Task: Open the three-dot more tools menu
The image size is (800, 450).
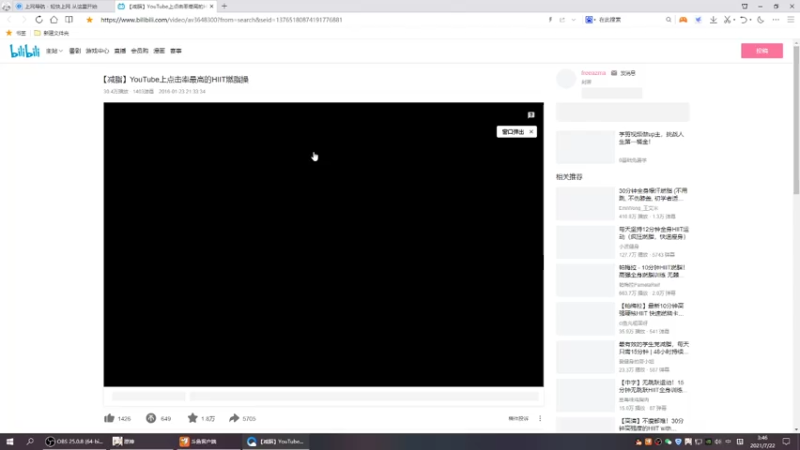Action: click(x=776, y=20)
